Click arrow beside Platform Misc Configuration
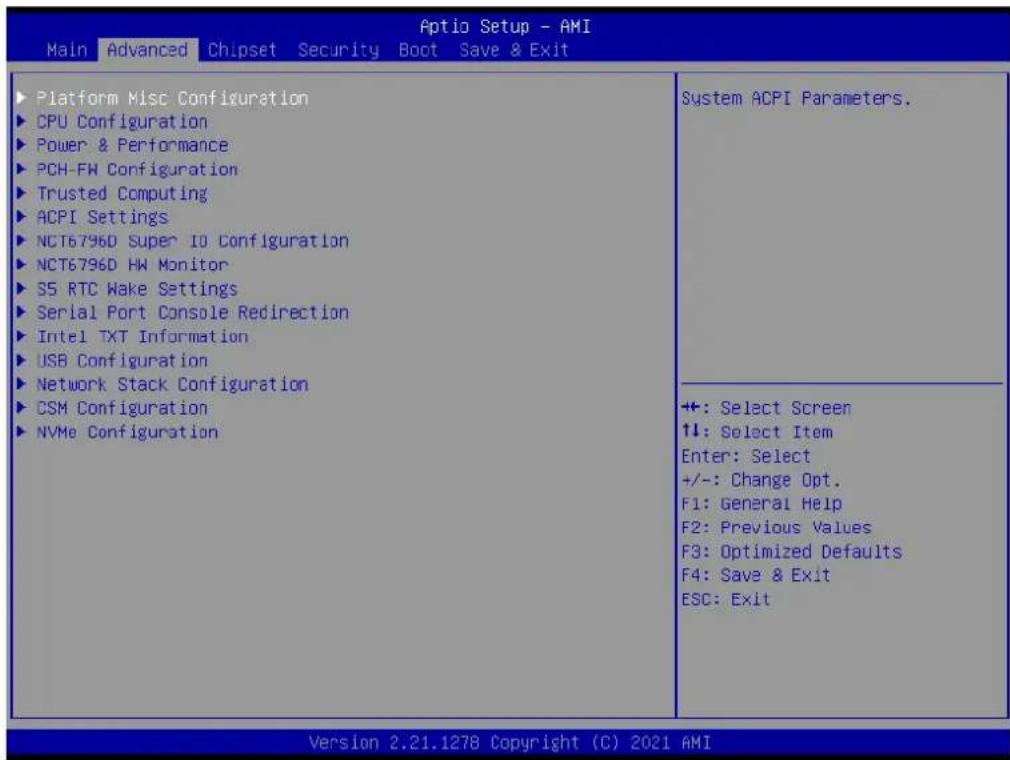 coord(21,97)
